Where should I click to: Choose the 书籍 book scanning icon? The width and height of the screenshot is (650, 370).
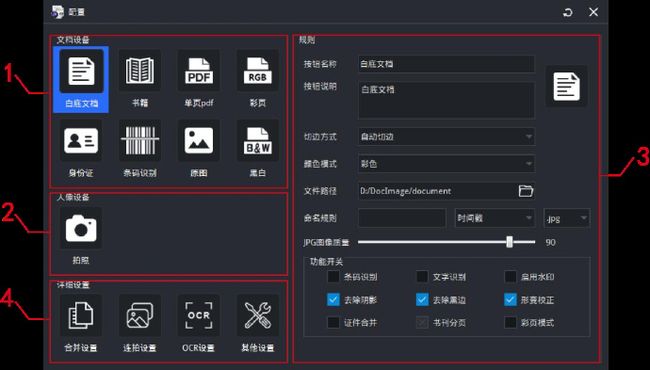click(x=140, y=70)
